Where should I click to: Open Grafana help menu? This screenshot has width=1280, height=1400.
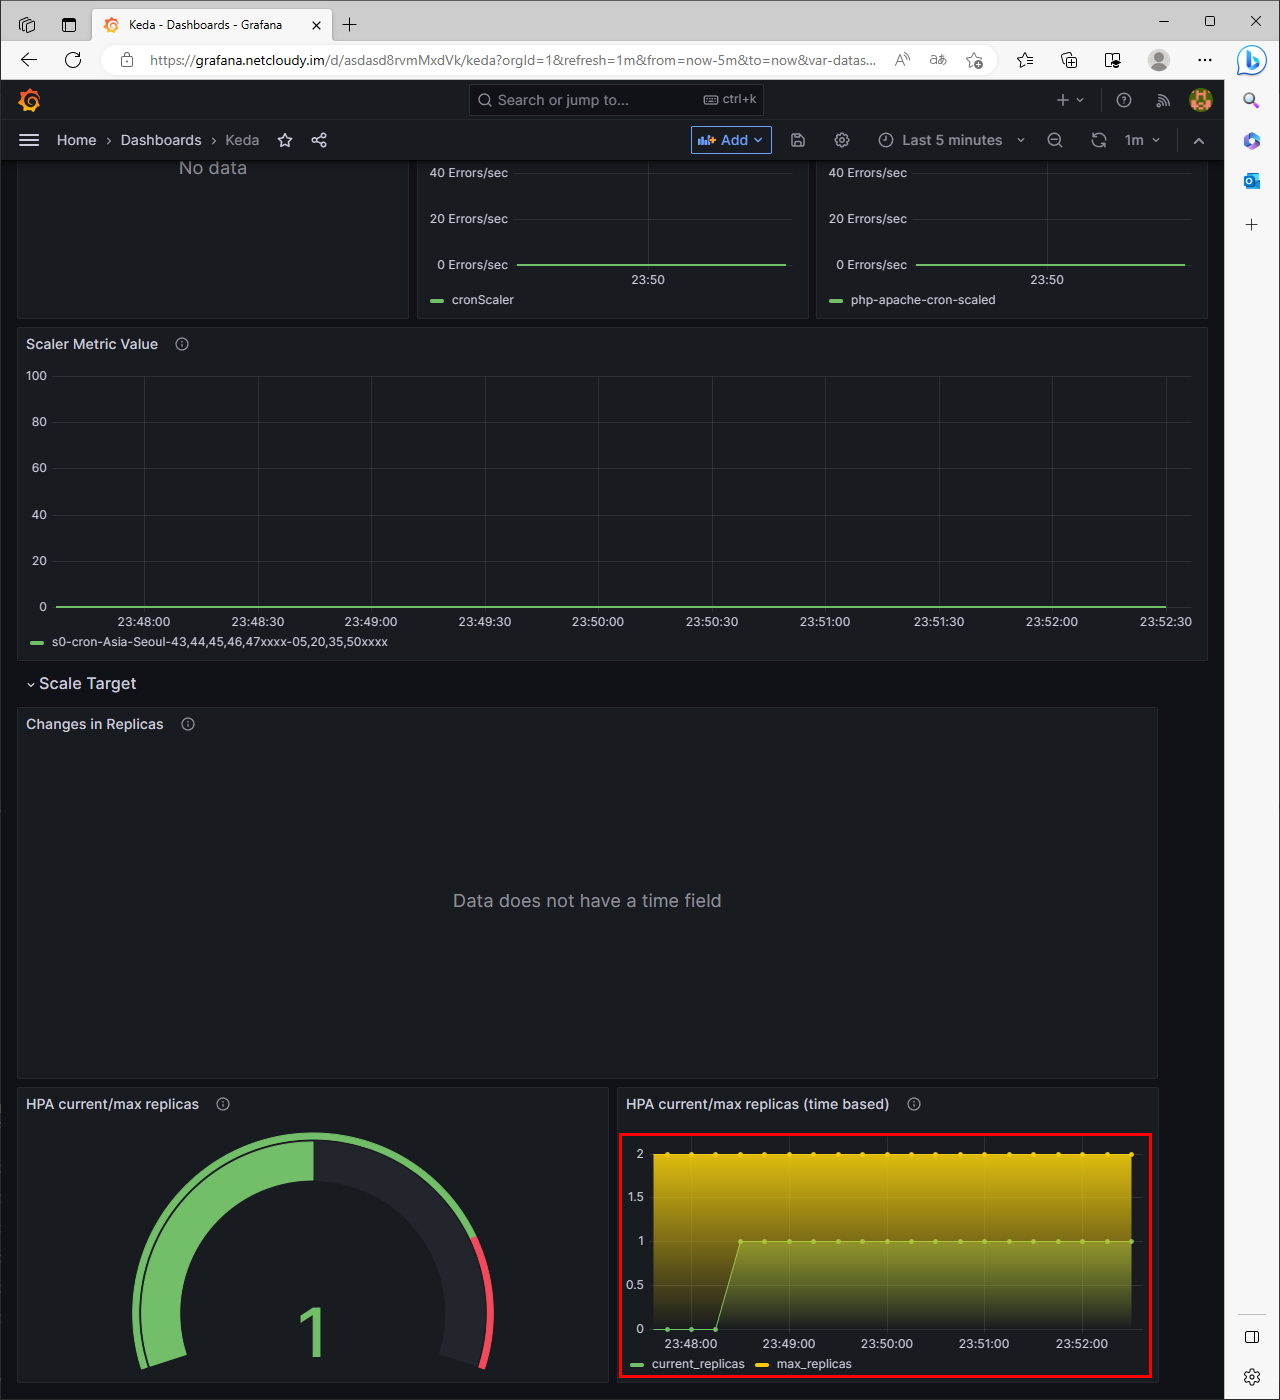click(x=1124, y=100)
